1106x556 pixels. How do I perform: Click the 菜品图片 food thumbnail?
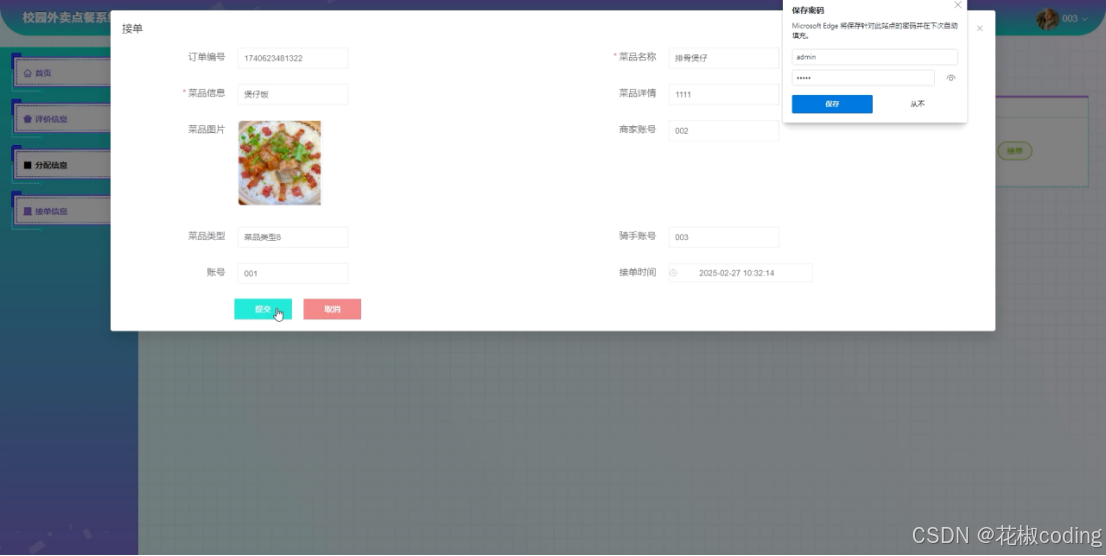click(x=279, y=163)
